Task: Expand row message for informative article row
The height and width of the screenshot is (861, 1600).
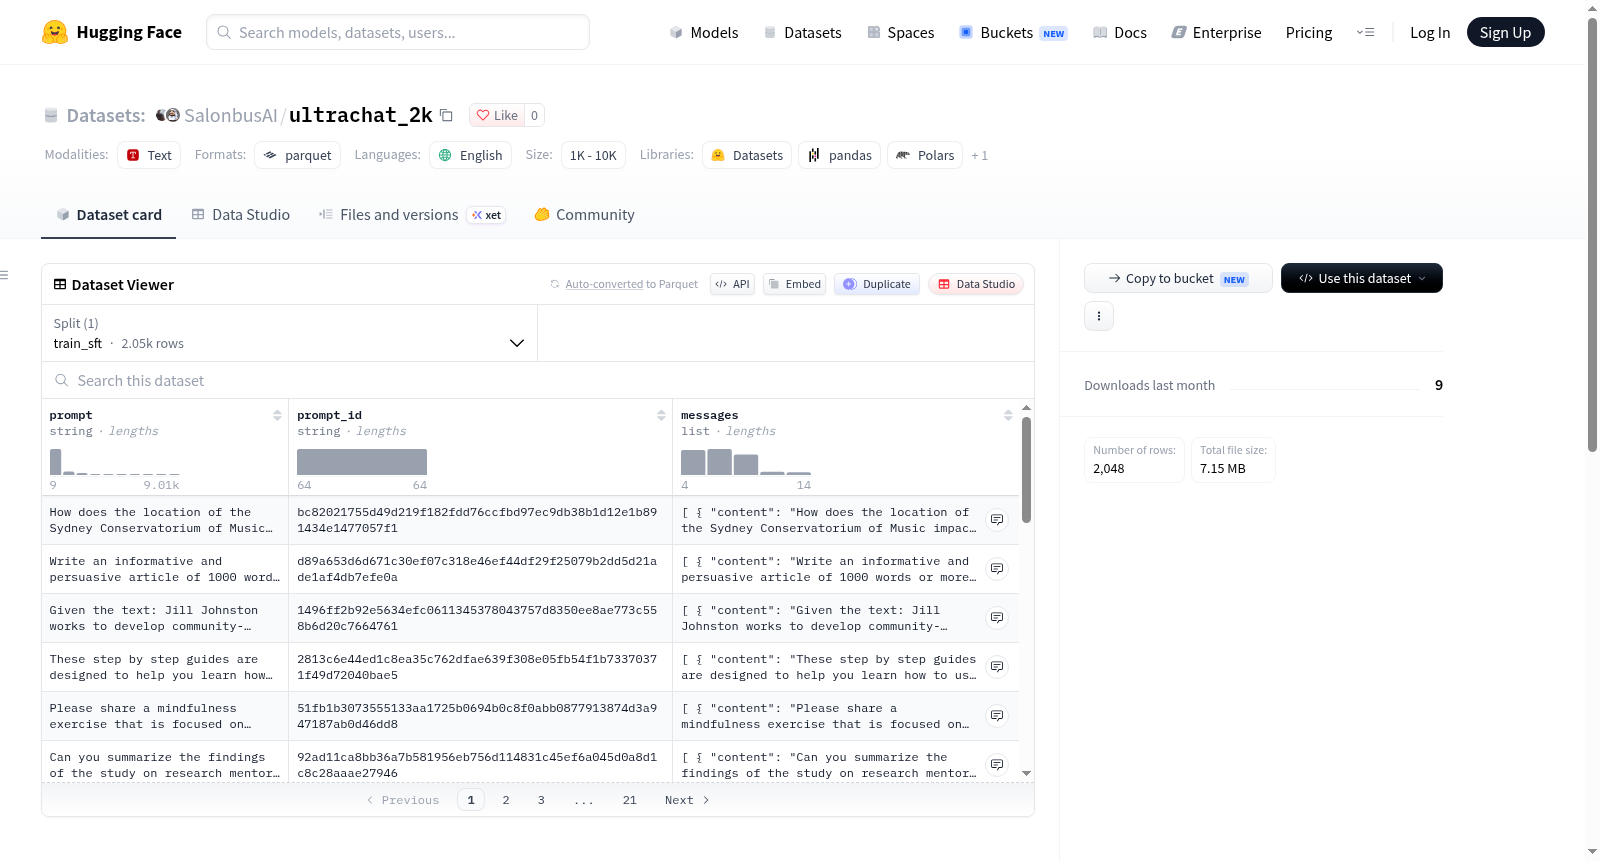Action: [997, 569]
